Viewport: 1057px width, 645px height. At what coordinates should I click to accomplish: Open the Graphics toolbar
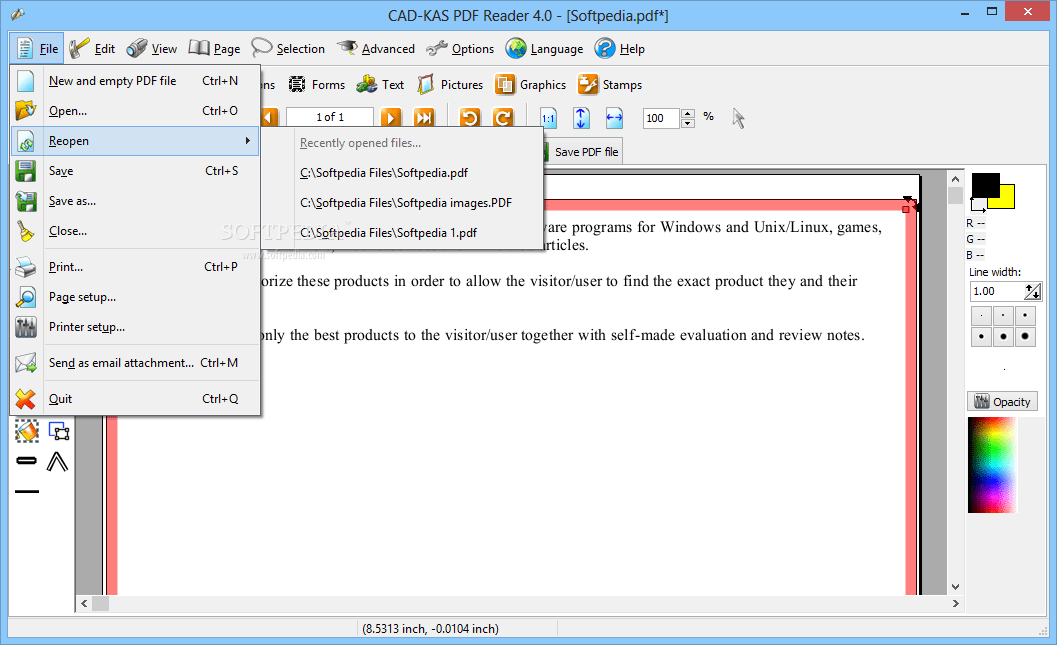[531, 85]
